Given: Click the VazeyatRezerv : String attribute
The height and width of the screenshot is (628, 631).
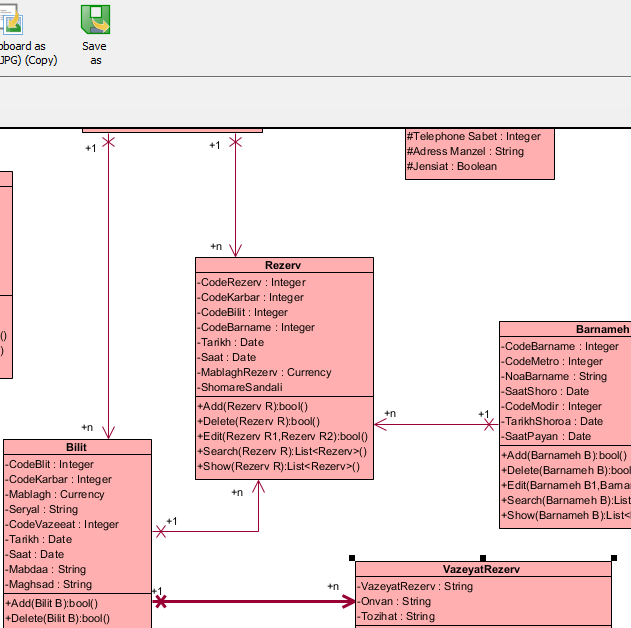Looking at the screenshot, I should pos(415,586).
